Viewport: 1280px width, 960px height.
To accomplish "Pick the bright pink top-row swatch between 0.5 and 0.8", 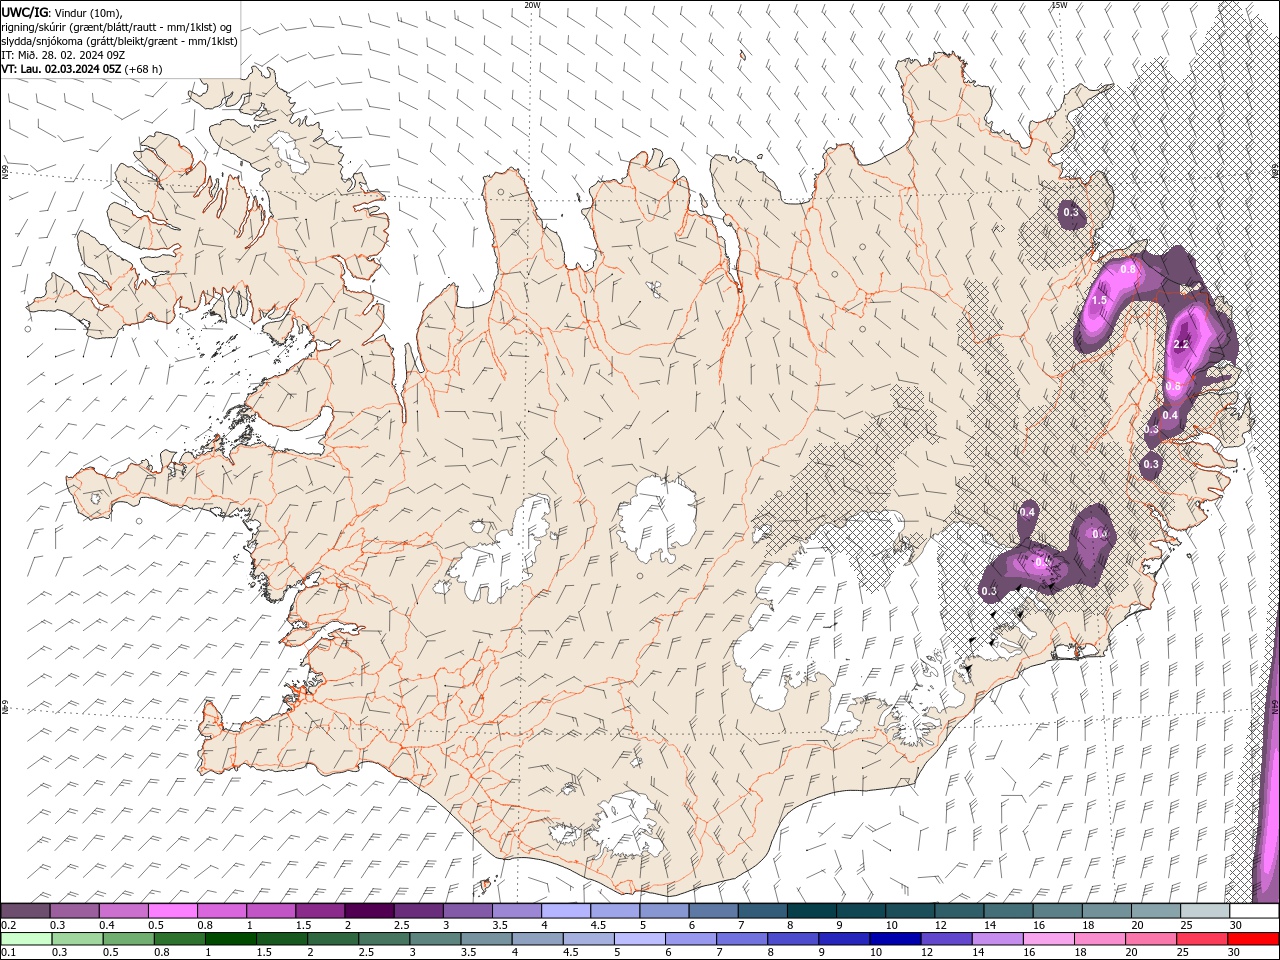I will [x=172, y=910].
